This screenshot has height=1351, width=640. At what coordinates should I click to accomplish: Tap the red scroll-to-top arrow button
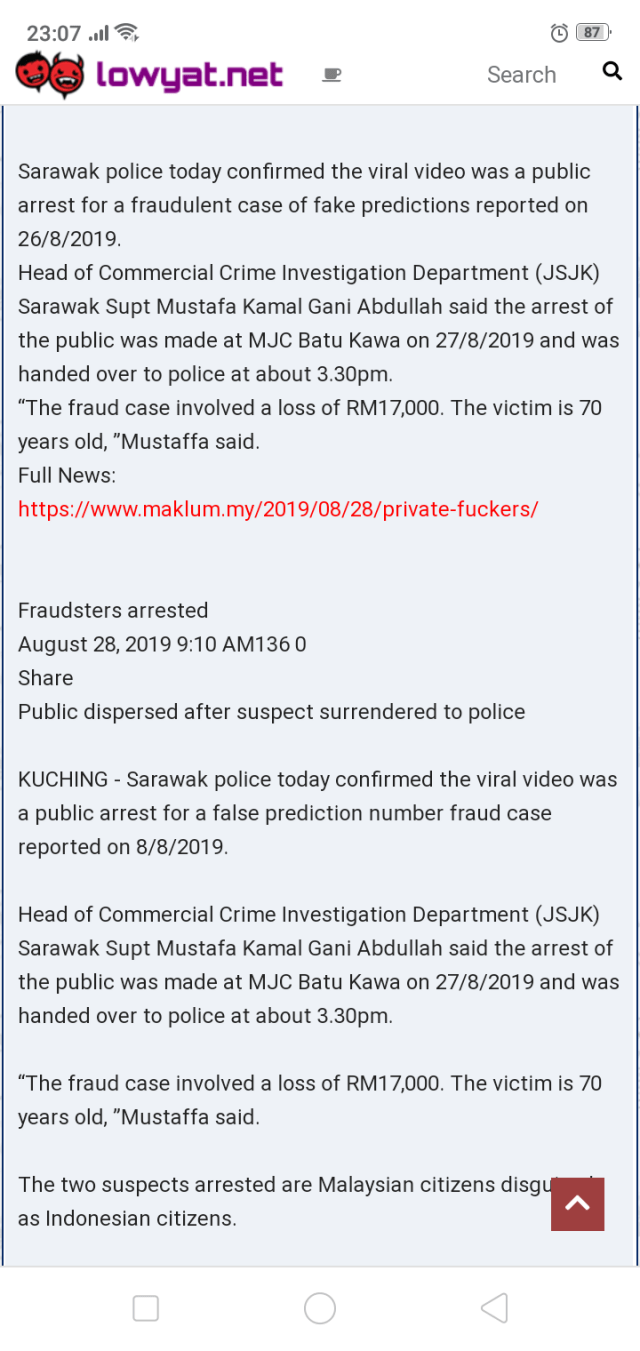tap(577, 1203)
